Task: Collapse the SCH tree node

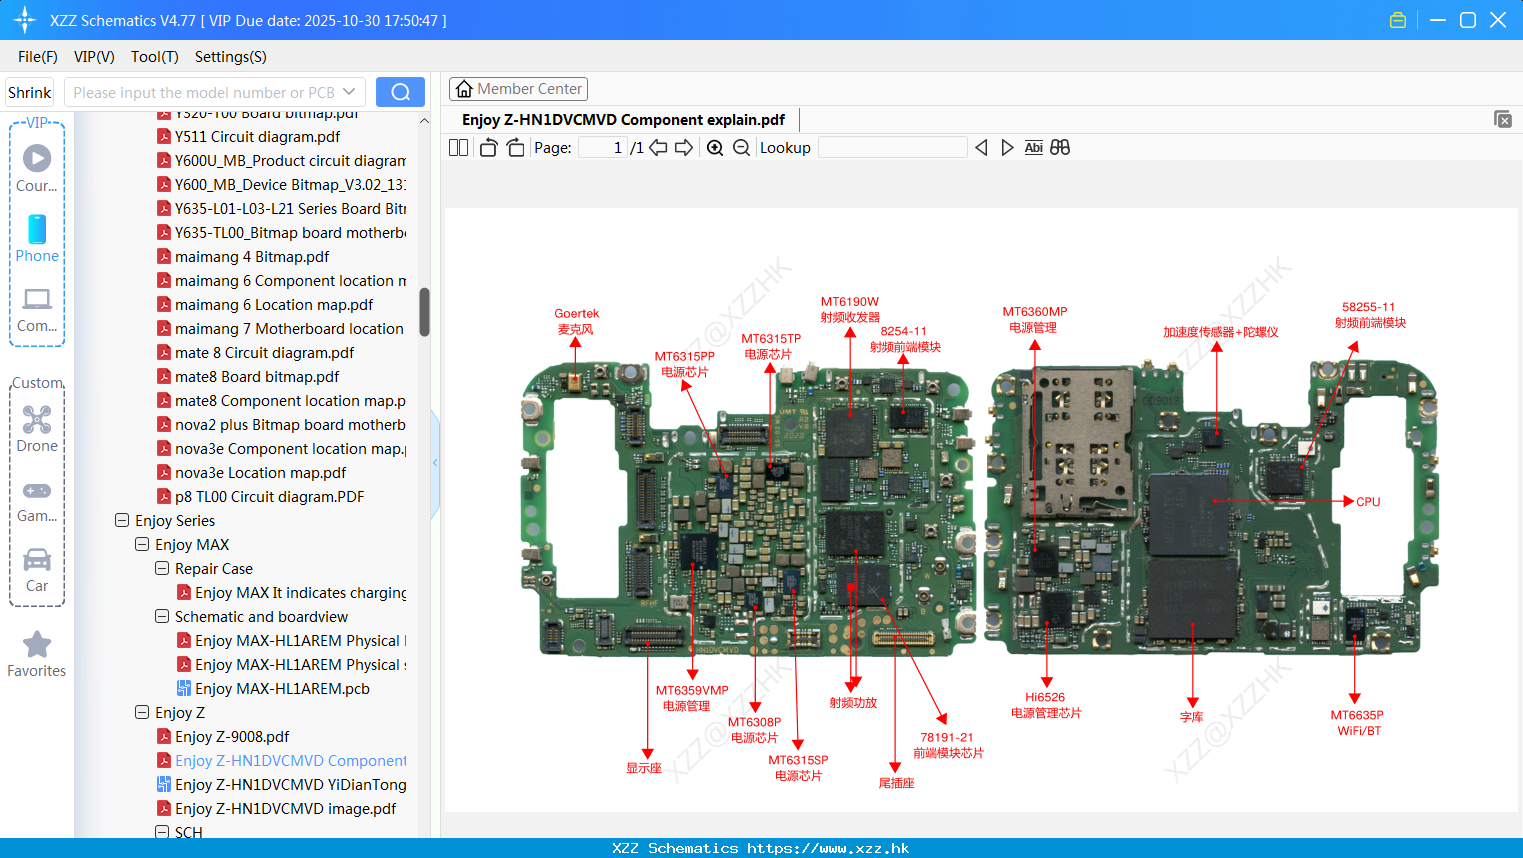Action: tap(162, 832)
